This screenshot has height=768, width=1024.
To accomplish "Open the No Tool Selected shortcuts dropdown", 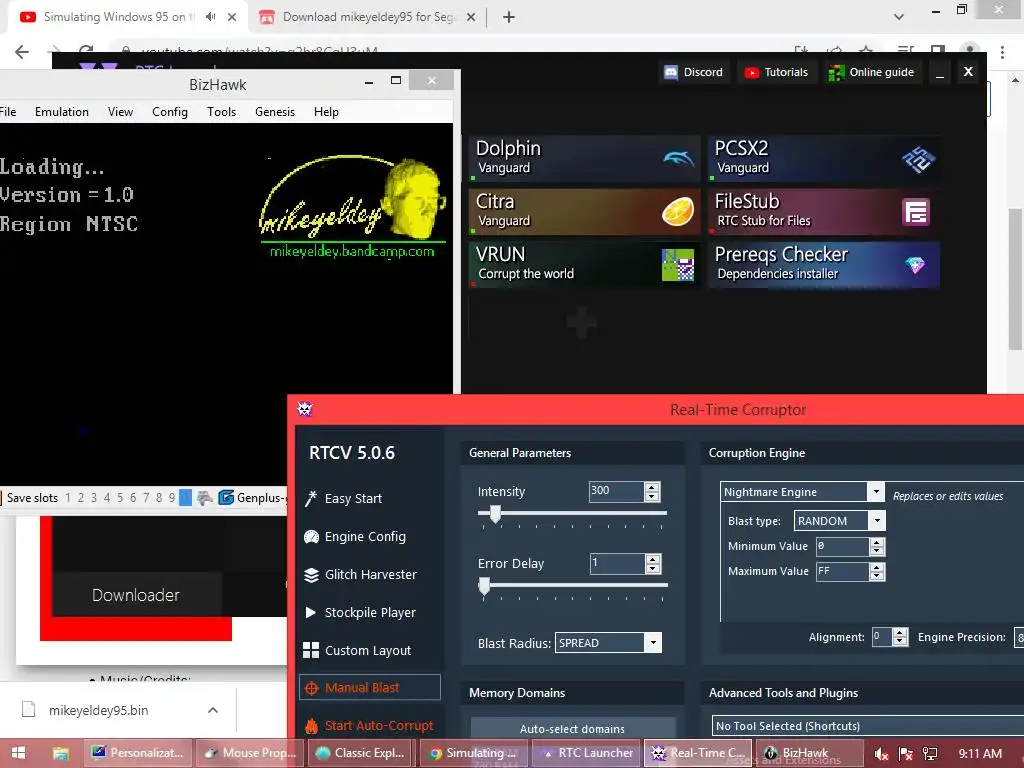I will (x=867, y=726).
